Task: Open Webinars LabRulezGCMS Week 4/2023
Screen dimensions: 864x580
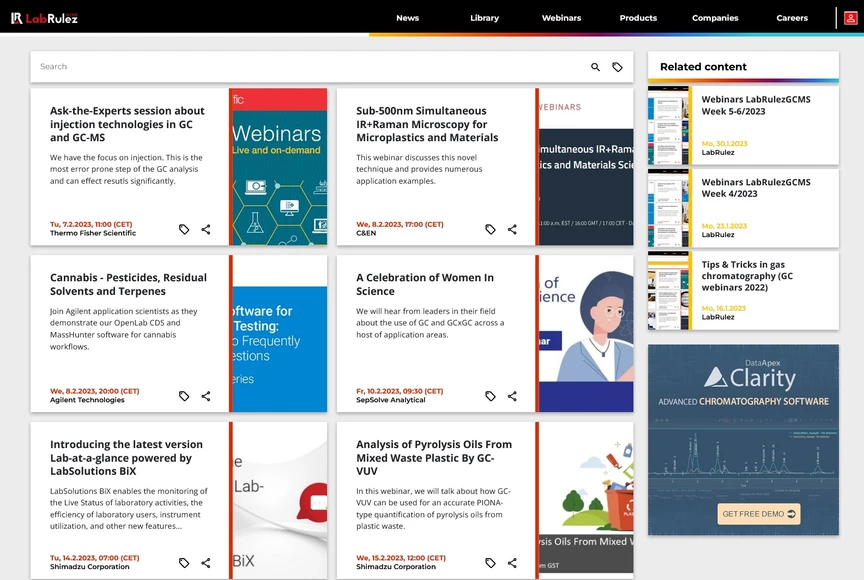Action: click(x=755, y=188)
